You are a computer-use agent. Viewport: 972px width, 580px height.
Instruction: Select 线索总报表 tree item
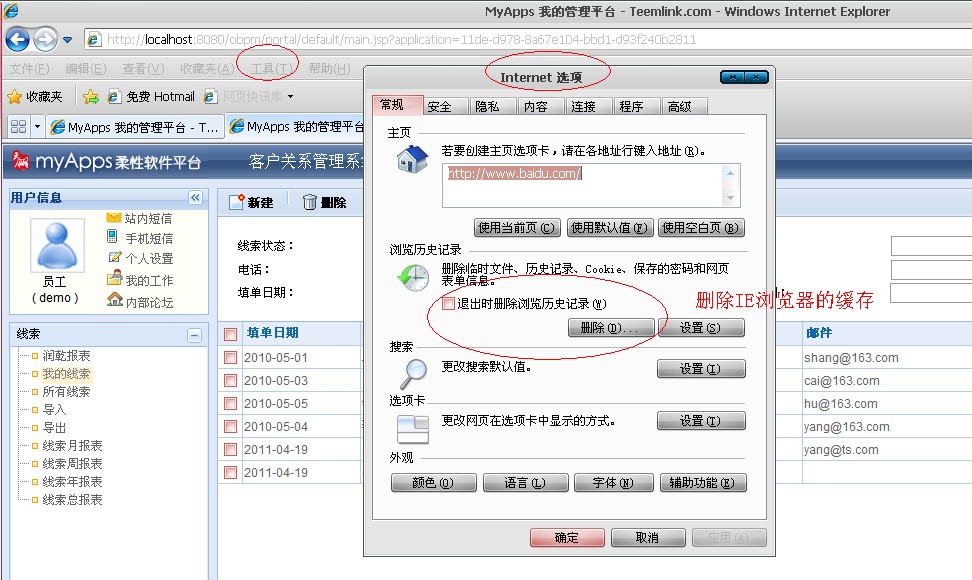coord(73,499)
